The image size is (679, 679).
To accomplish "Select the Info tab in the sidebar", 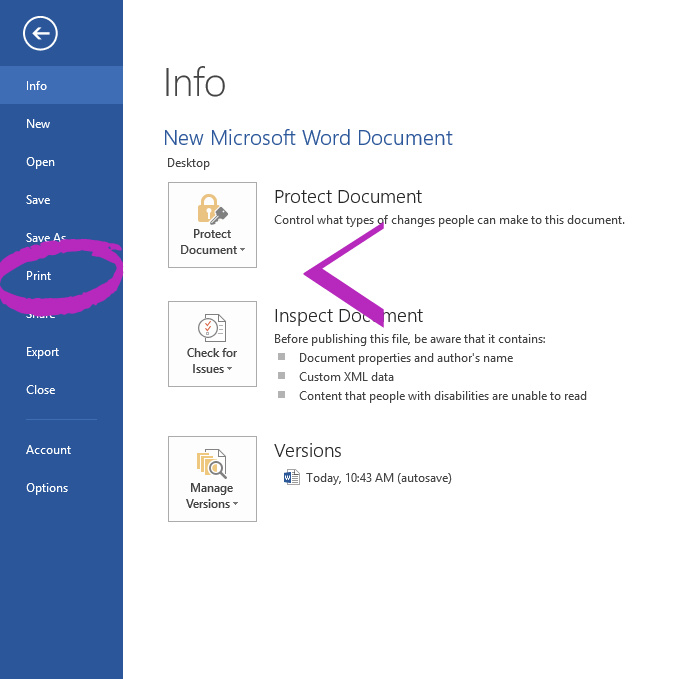I will click(x=37, y=86).
